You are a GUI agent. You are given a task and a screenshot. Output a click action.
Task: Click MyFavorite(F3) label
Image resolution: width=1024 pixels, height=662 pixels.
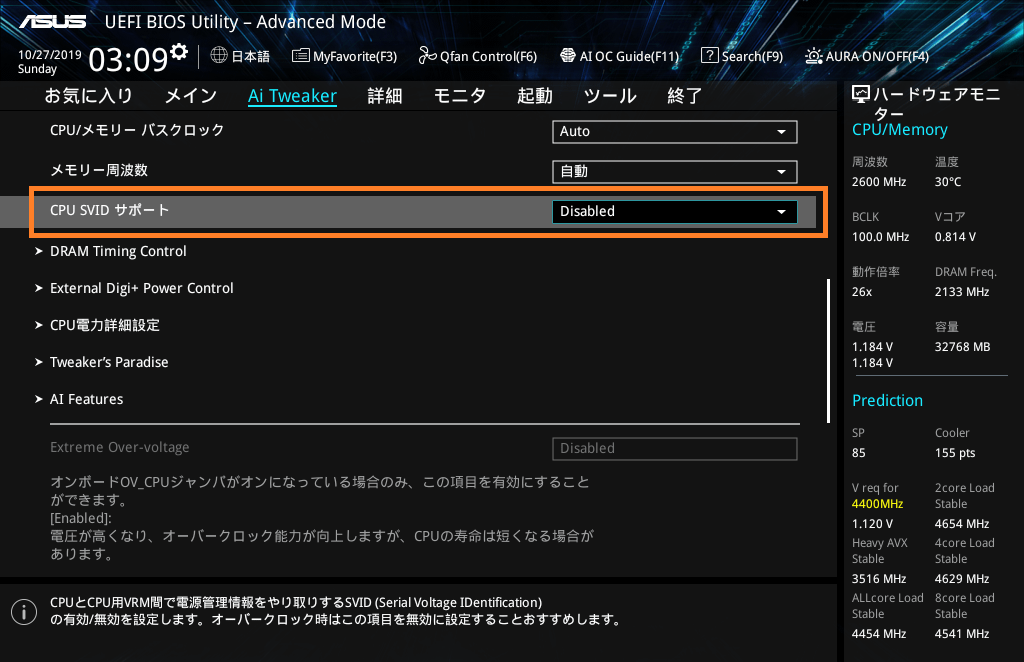tap(355, 56)
